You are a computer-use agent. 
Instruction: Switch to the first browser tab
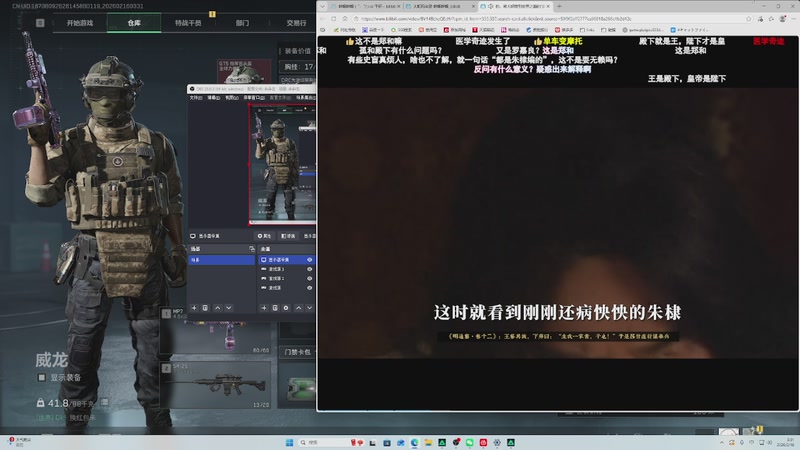365,6
